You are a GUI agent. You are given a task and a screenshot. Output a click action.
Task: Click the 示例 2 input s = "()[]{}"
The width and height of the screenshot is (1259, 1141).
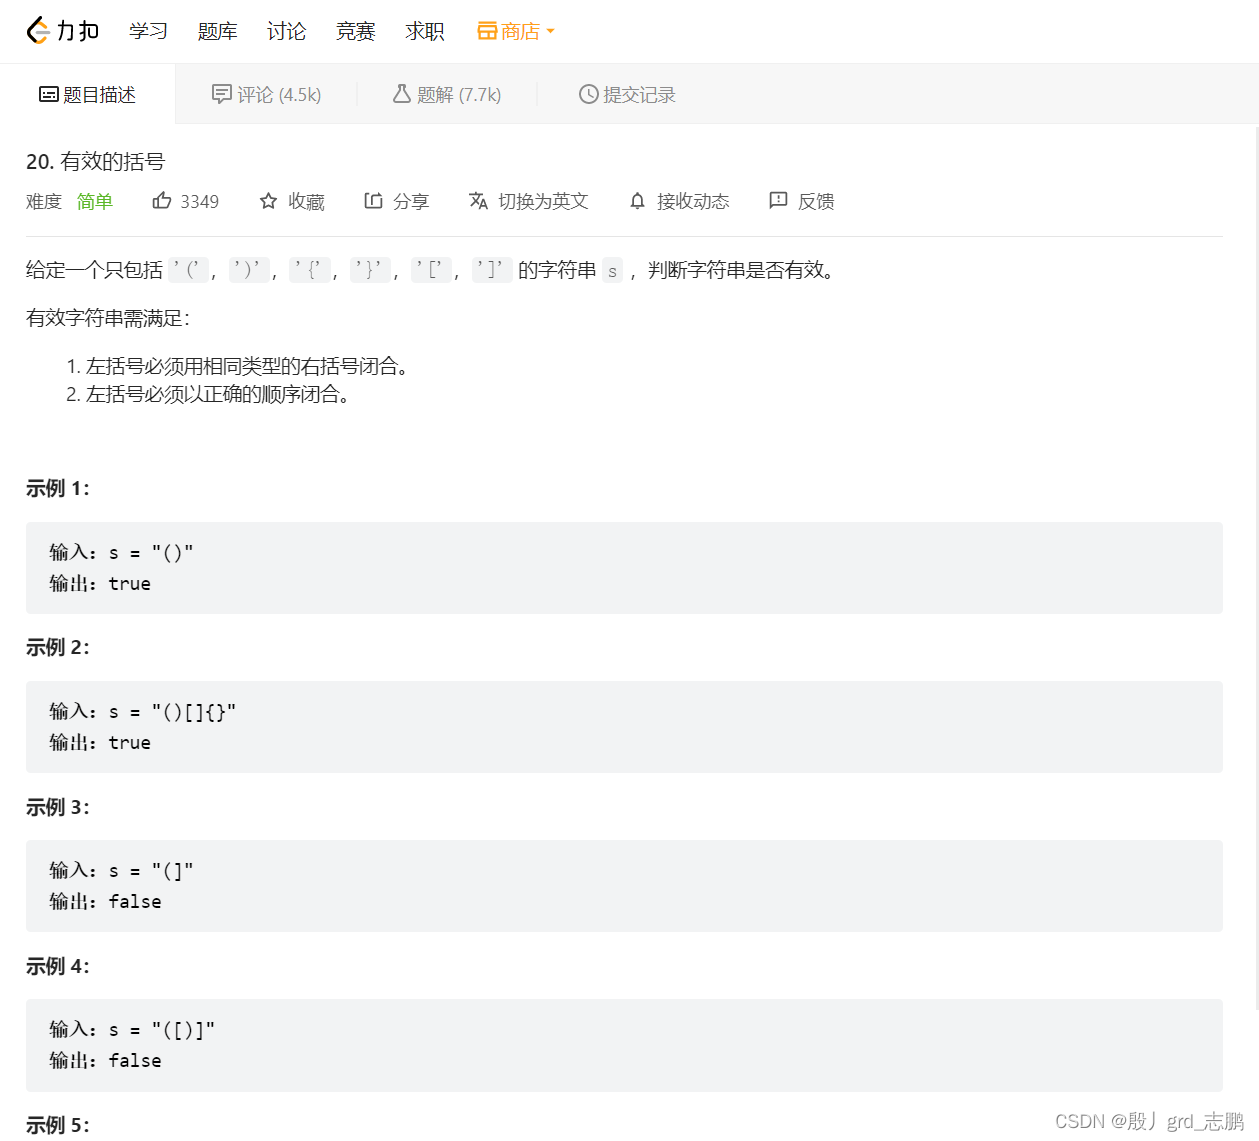click(x=143, y=711)
